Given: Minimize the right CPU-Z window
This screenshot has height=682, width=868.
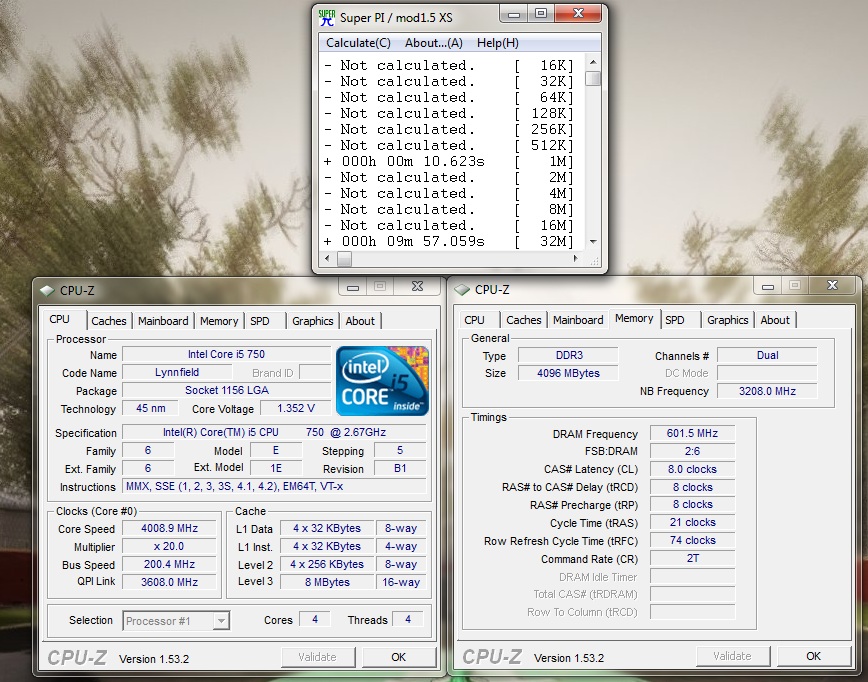Looking at the screenshot, I should click(x=768, y=286).
